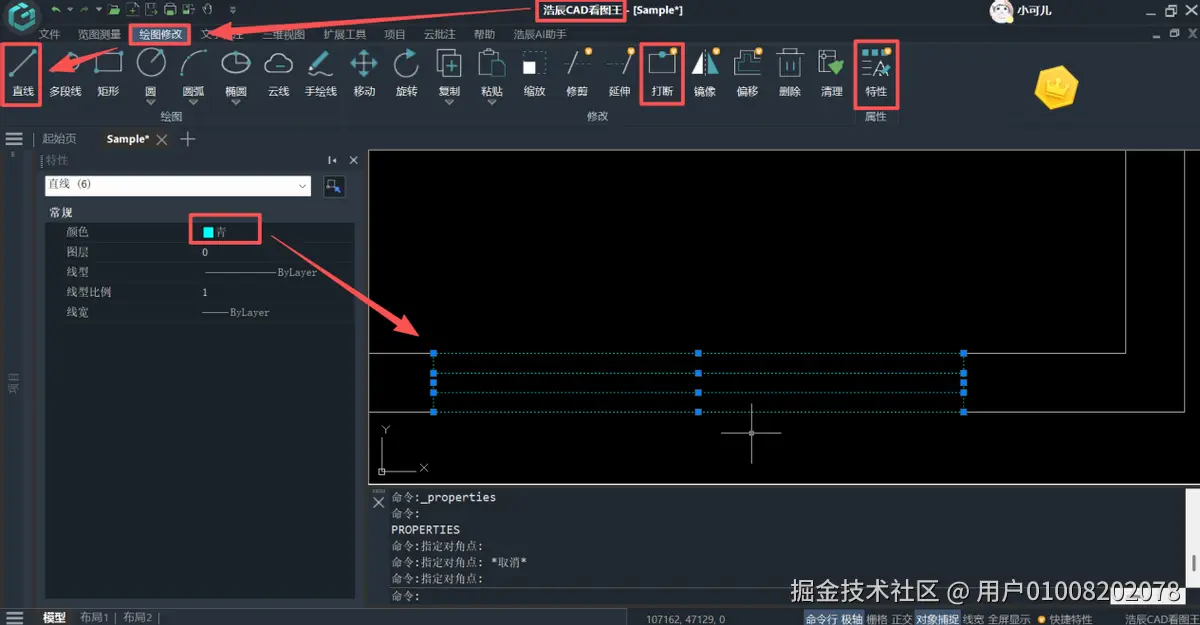This screenshot has height=625, width=1200.
Task: Expand the 圆 circle dropdown arrow
Action: [151, 102]
